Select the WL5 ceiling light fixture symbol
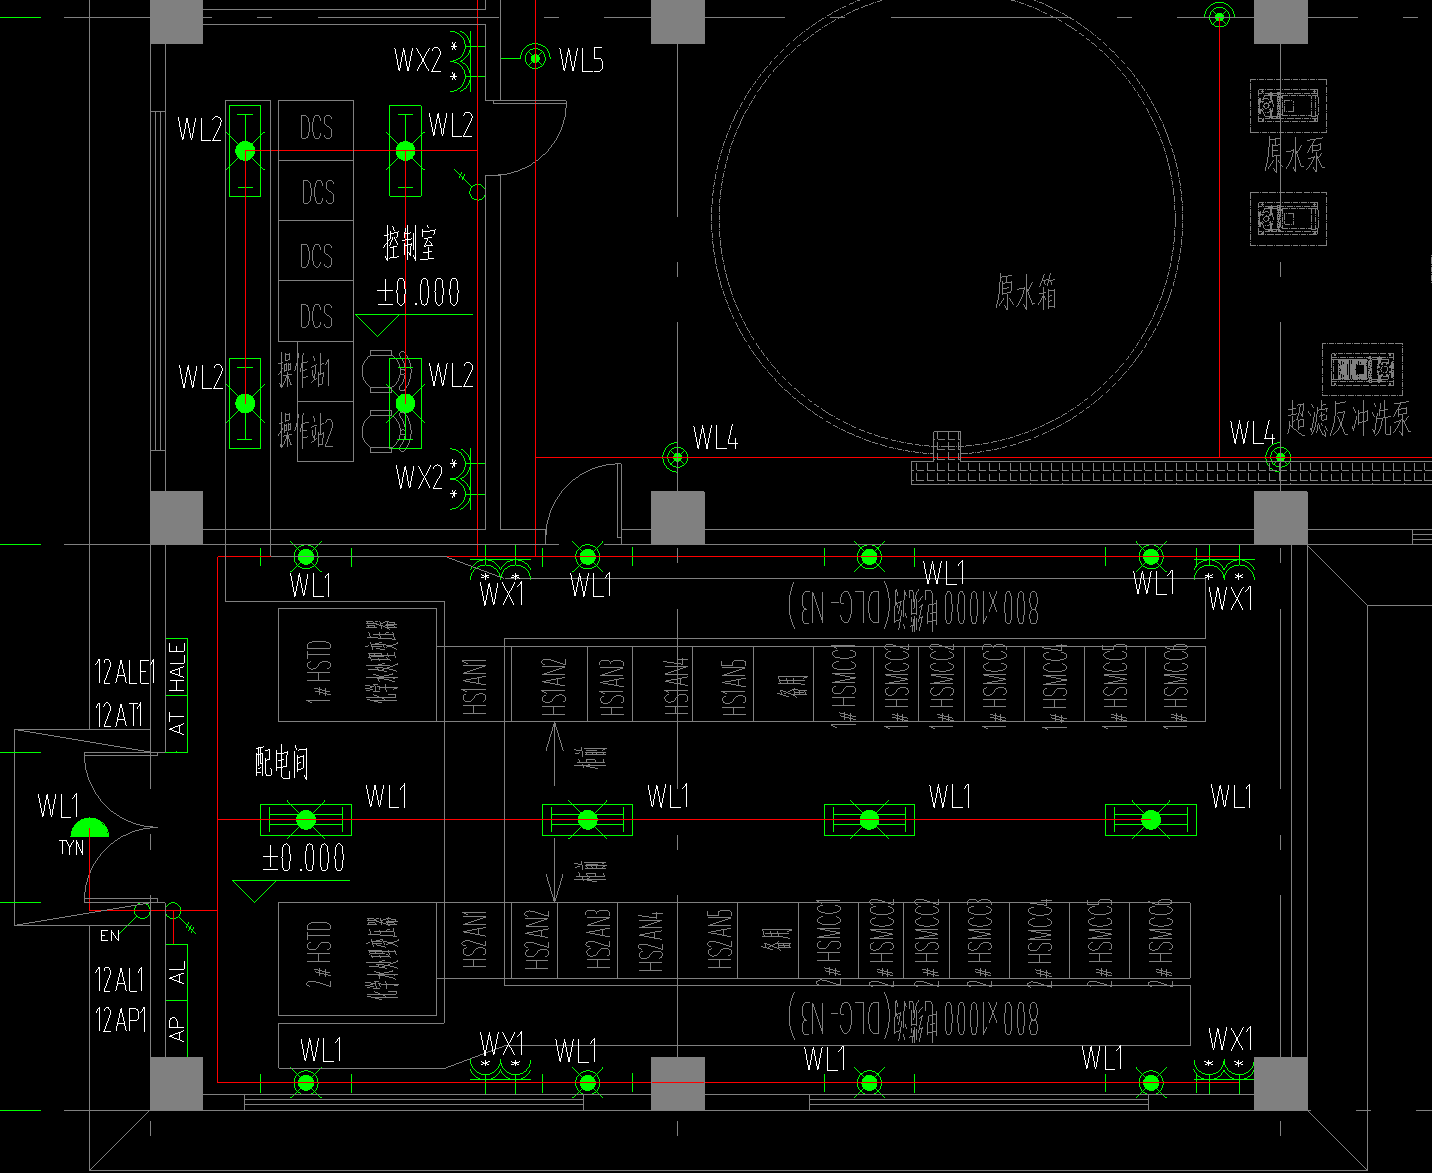The width and height of the screenshot is (1432, 1173). tap(536, 59)
